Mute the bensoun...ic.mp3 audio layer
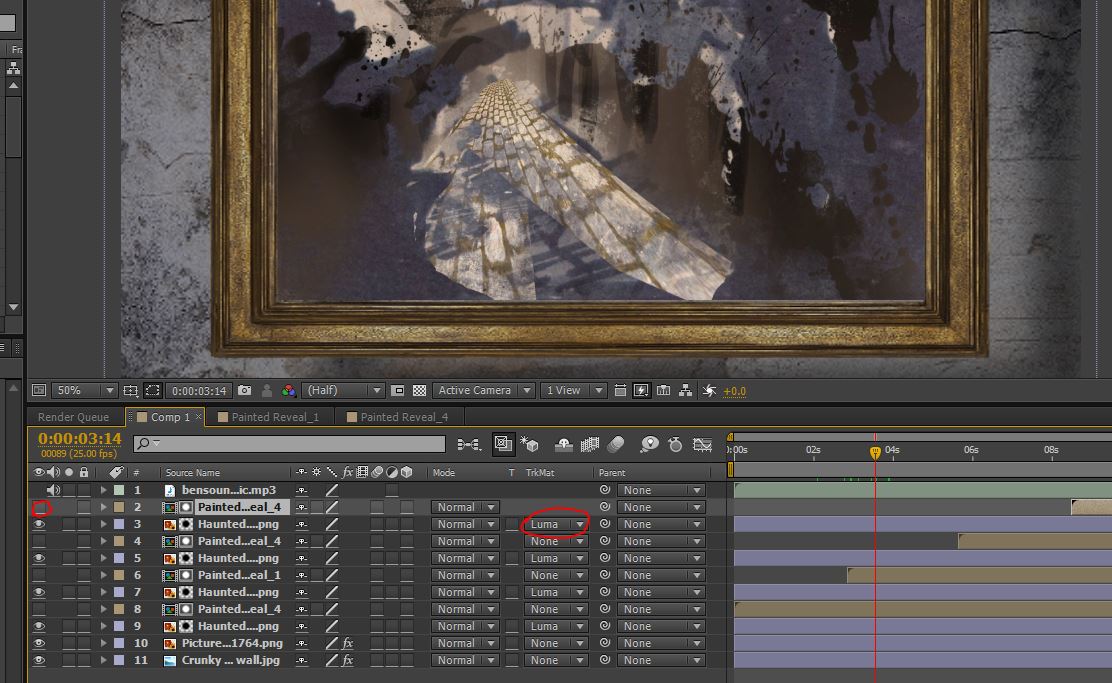The image size is (1112, 683). click(53, 490)
